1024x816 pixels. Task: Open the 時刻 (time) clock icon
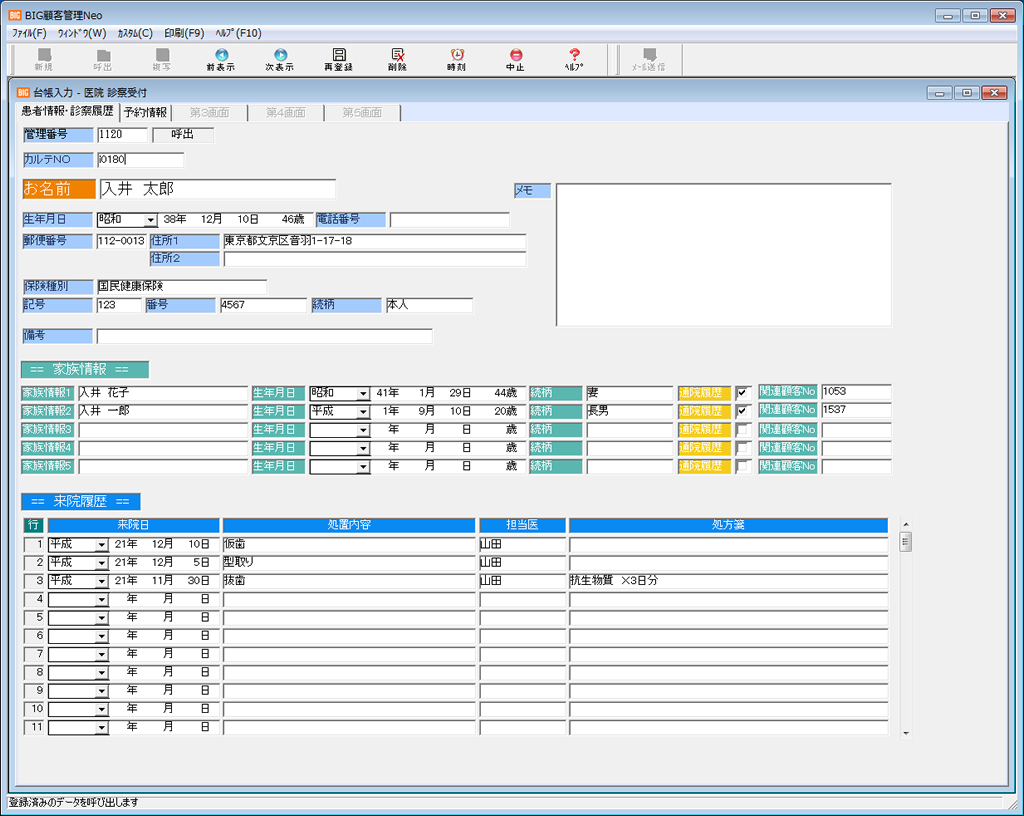point(456,56)
